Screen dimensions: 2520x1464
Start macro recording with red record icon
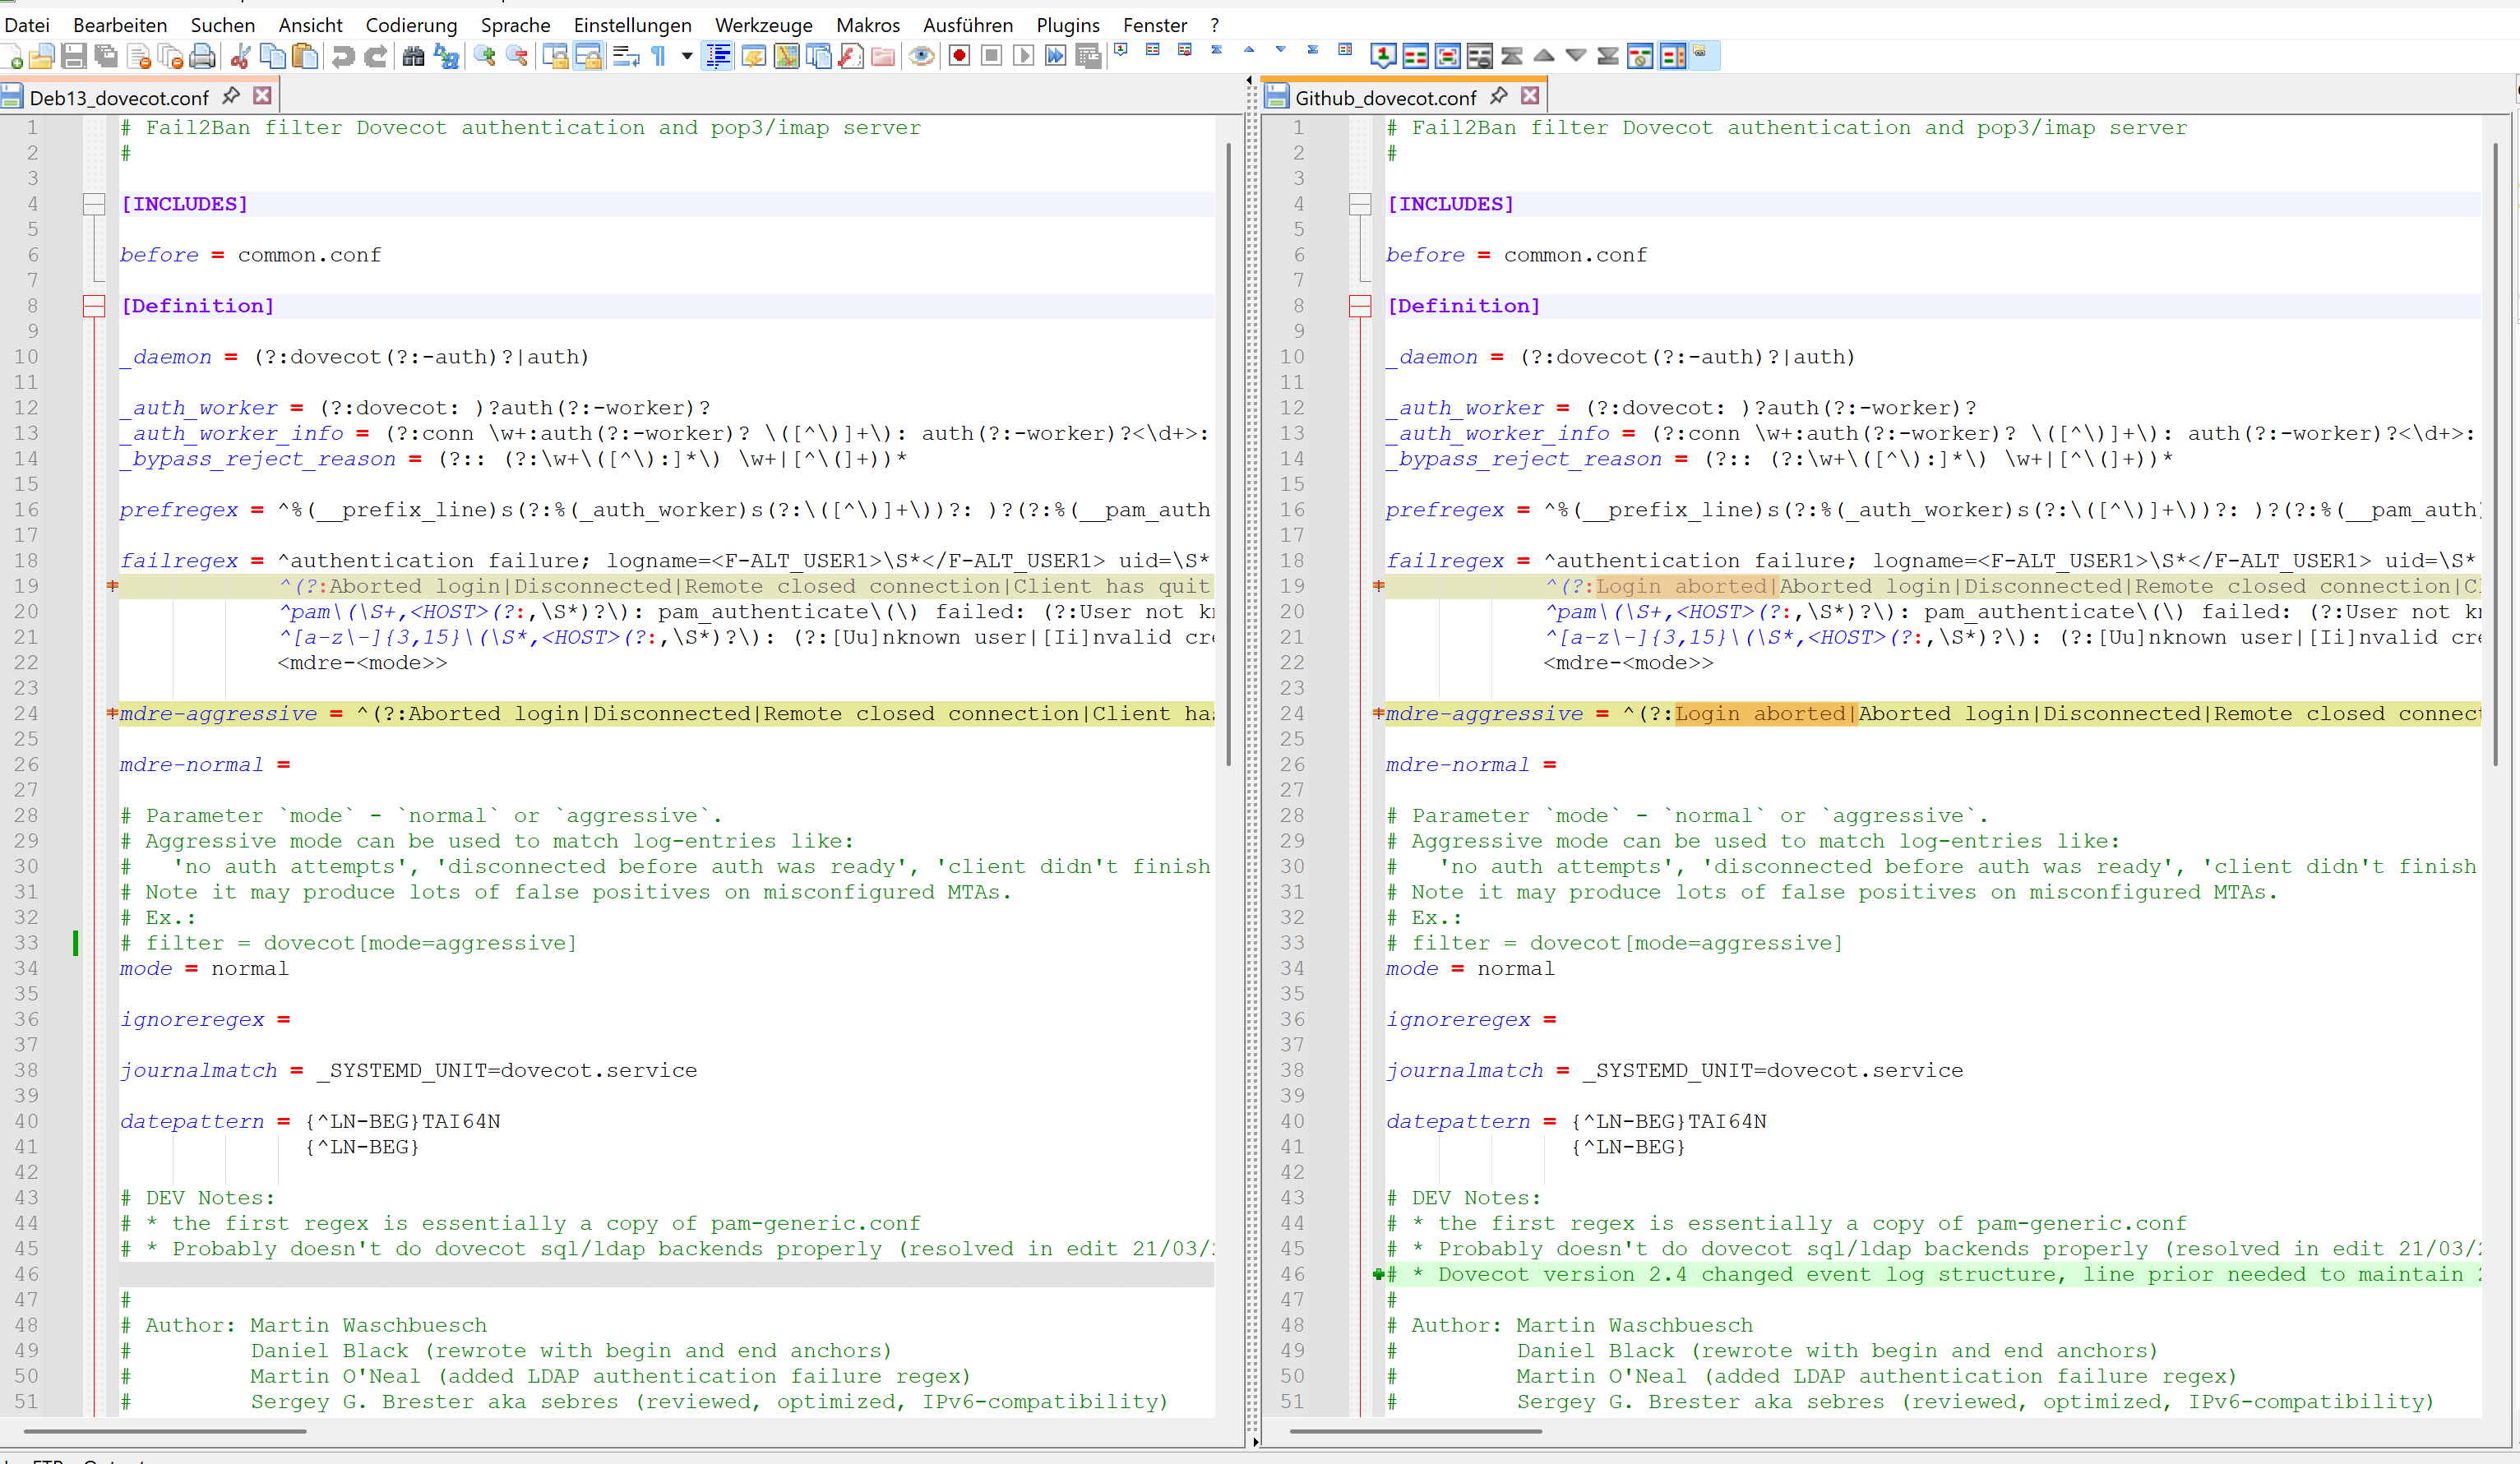(x=959, y=56)
